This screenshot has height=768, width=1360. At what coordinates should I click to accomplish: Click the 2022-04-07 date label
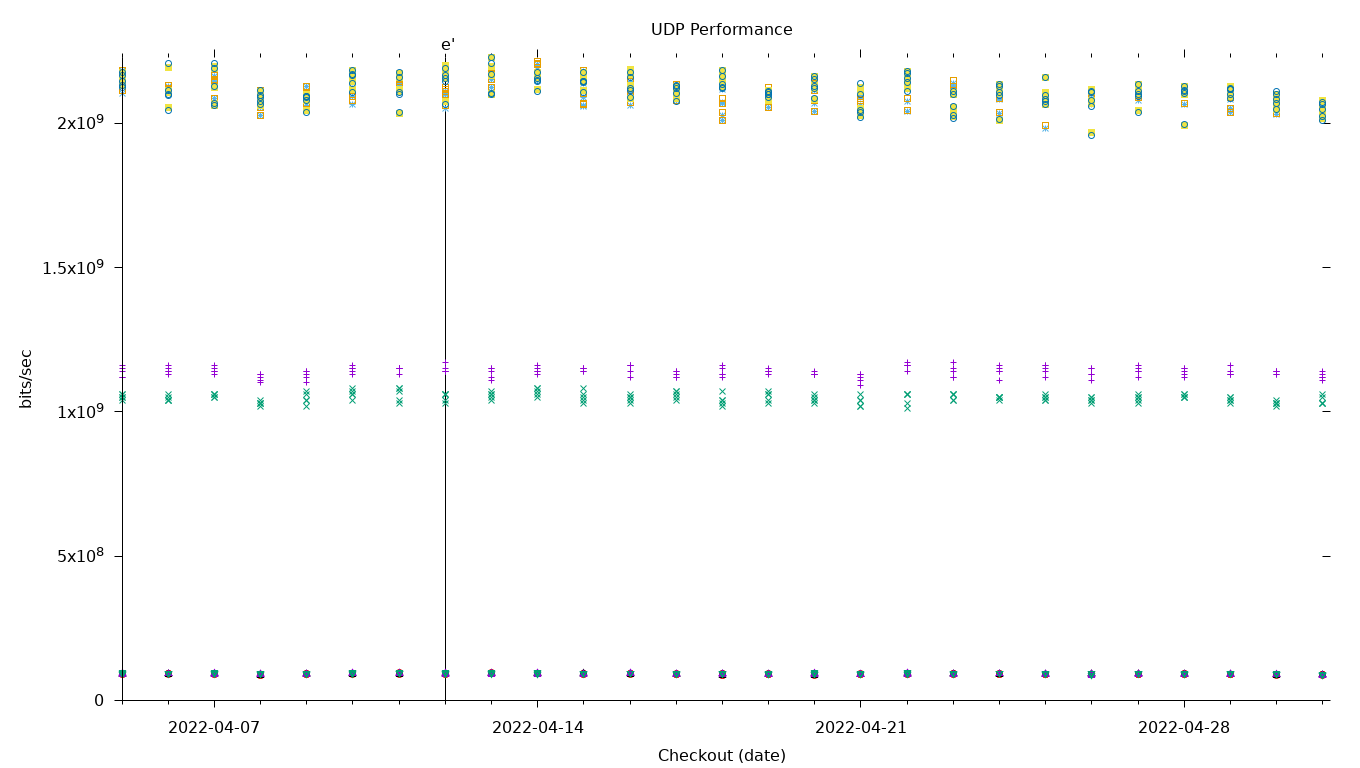point(214,728)
